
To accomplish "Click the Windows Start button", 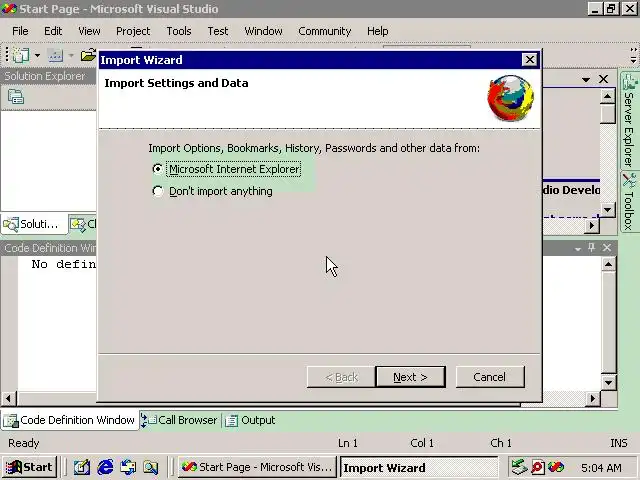I will 29,467.
